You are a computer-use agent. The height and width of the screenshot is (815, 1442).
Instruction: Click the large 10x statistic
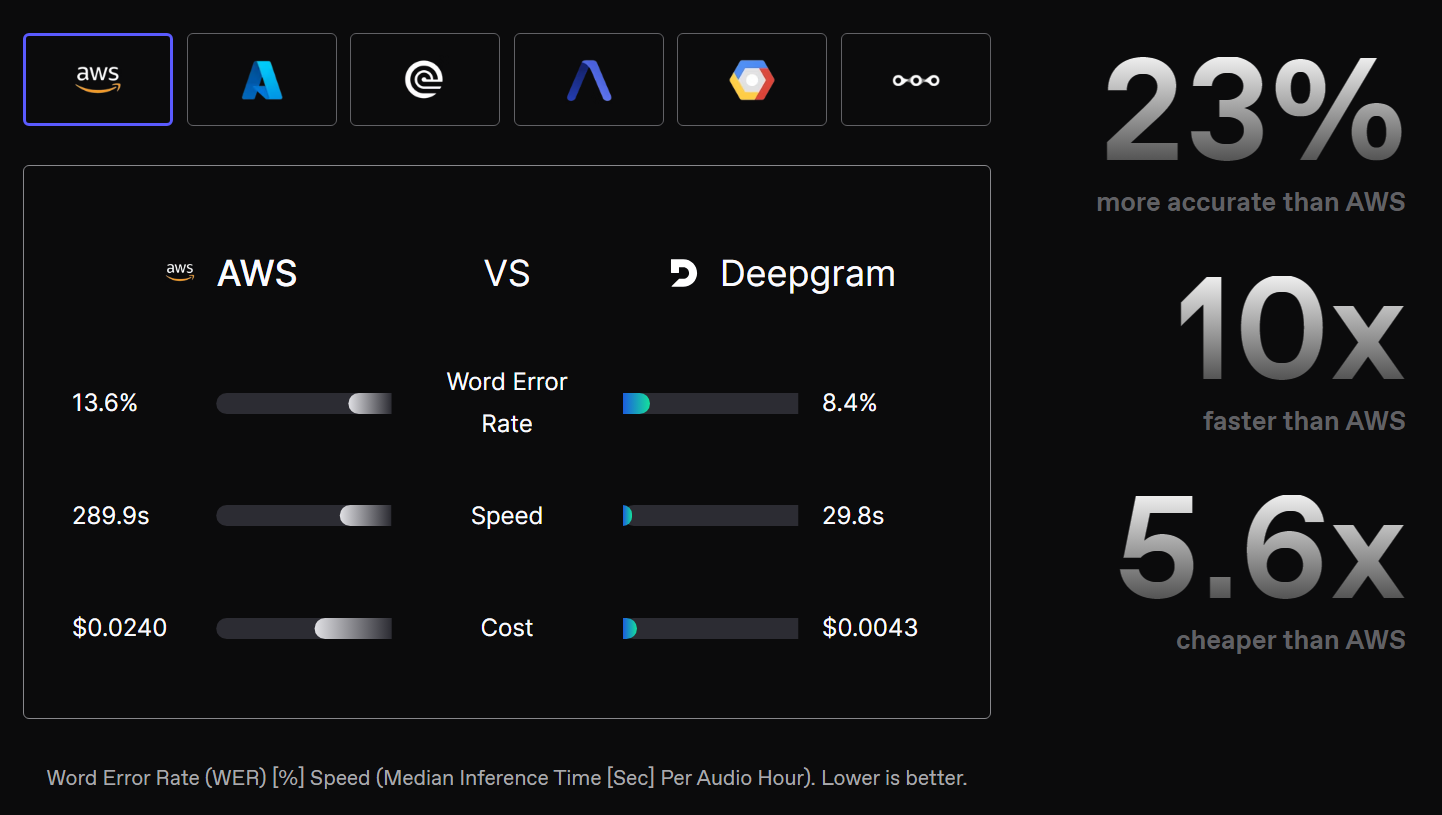tap(1290, 330)
